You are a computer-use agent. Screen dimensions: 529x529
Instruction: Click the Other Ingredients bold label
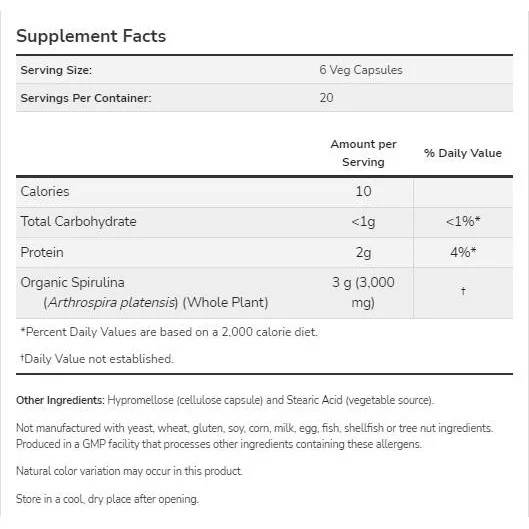60,400
